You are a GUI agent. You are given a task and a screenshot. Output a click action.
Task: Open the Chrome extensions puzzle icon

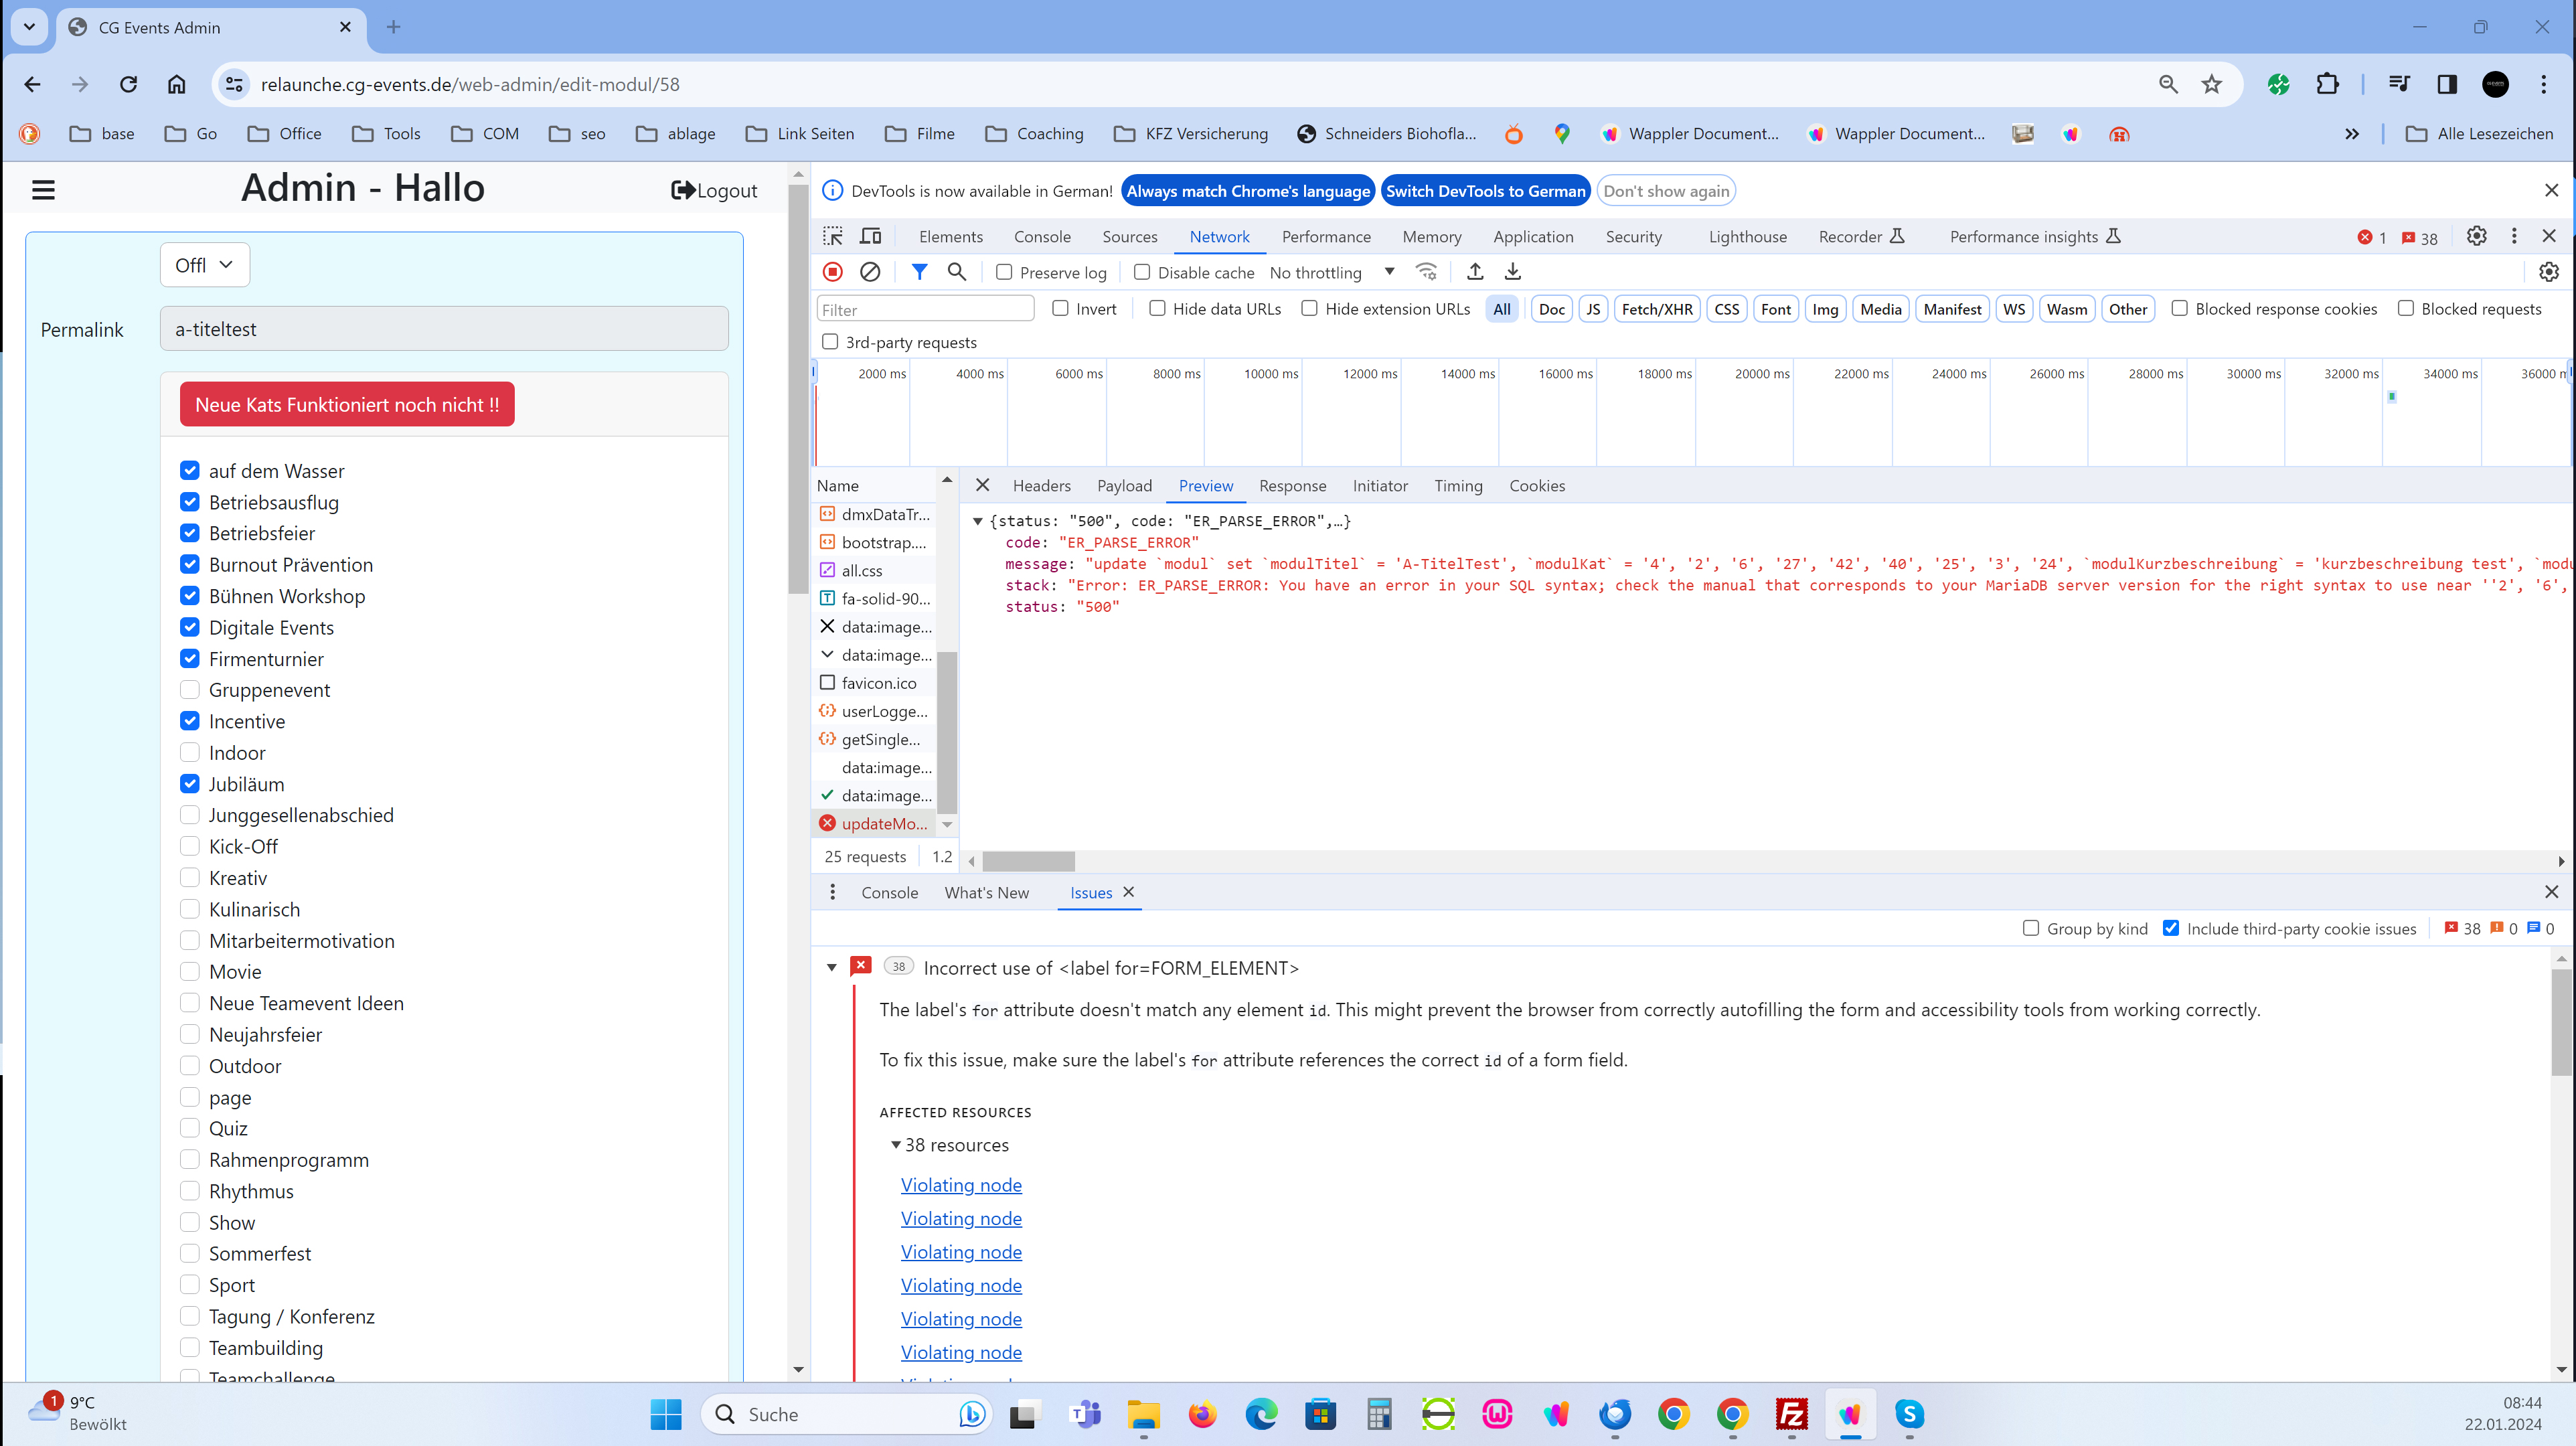click(2328, 84)
